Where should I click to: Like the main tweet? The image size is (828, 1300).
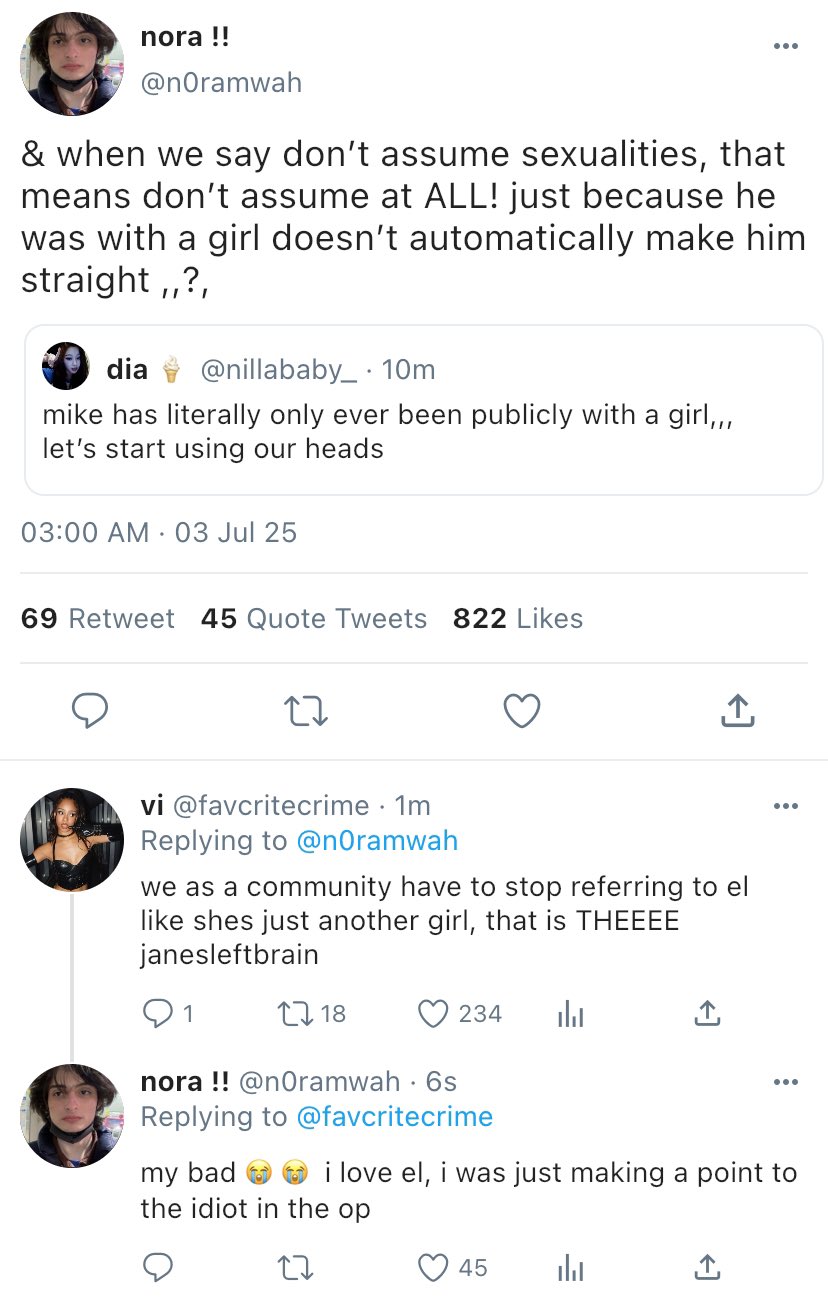point(521,711)
